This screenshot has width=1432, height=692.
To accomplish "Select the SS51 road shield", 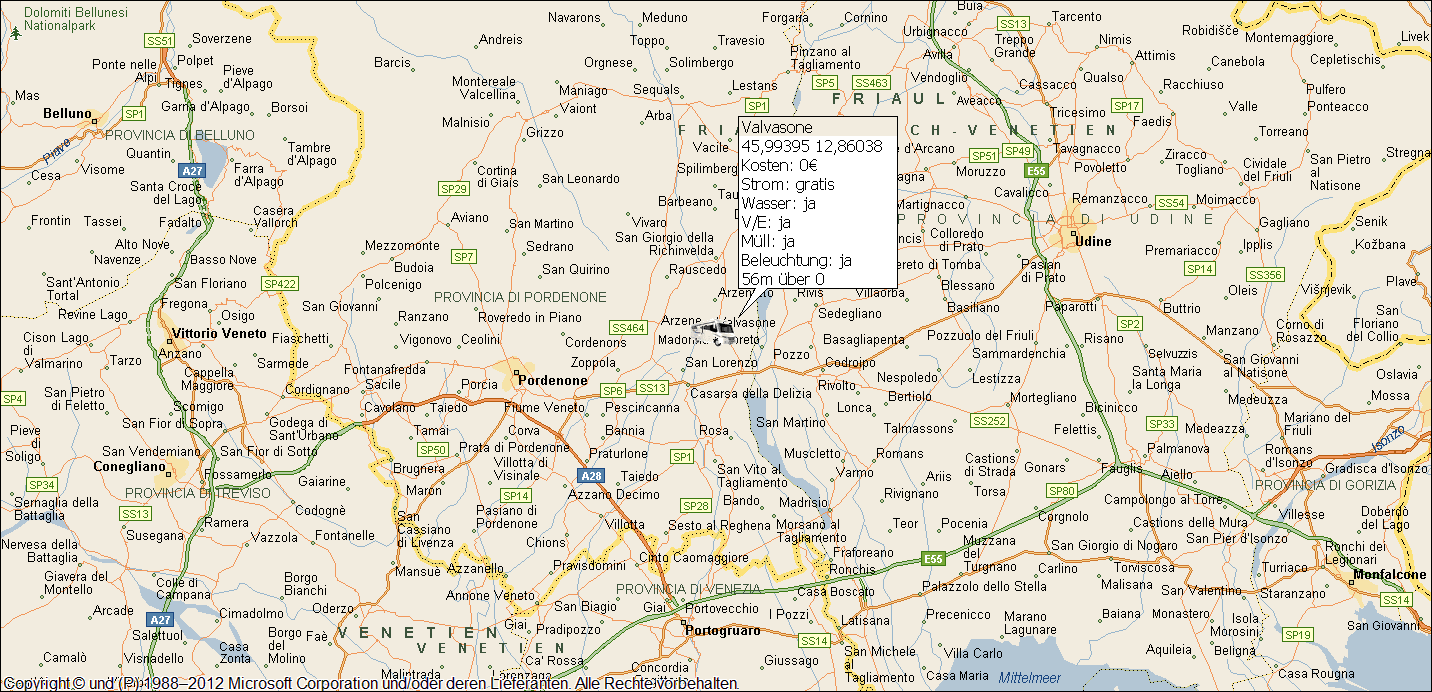I will point(160,41).
